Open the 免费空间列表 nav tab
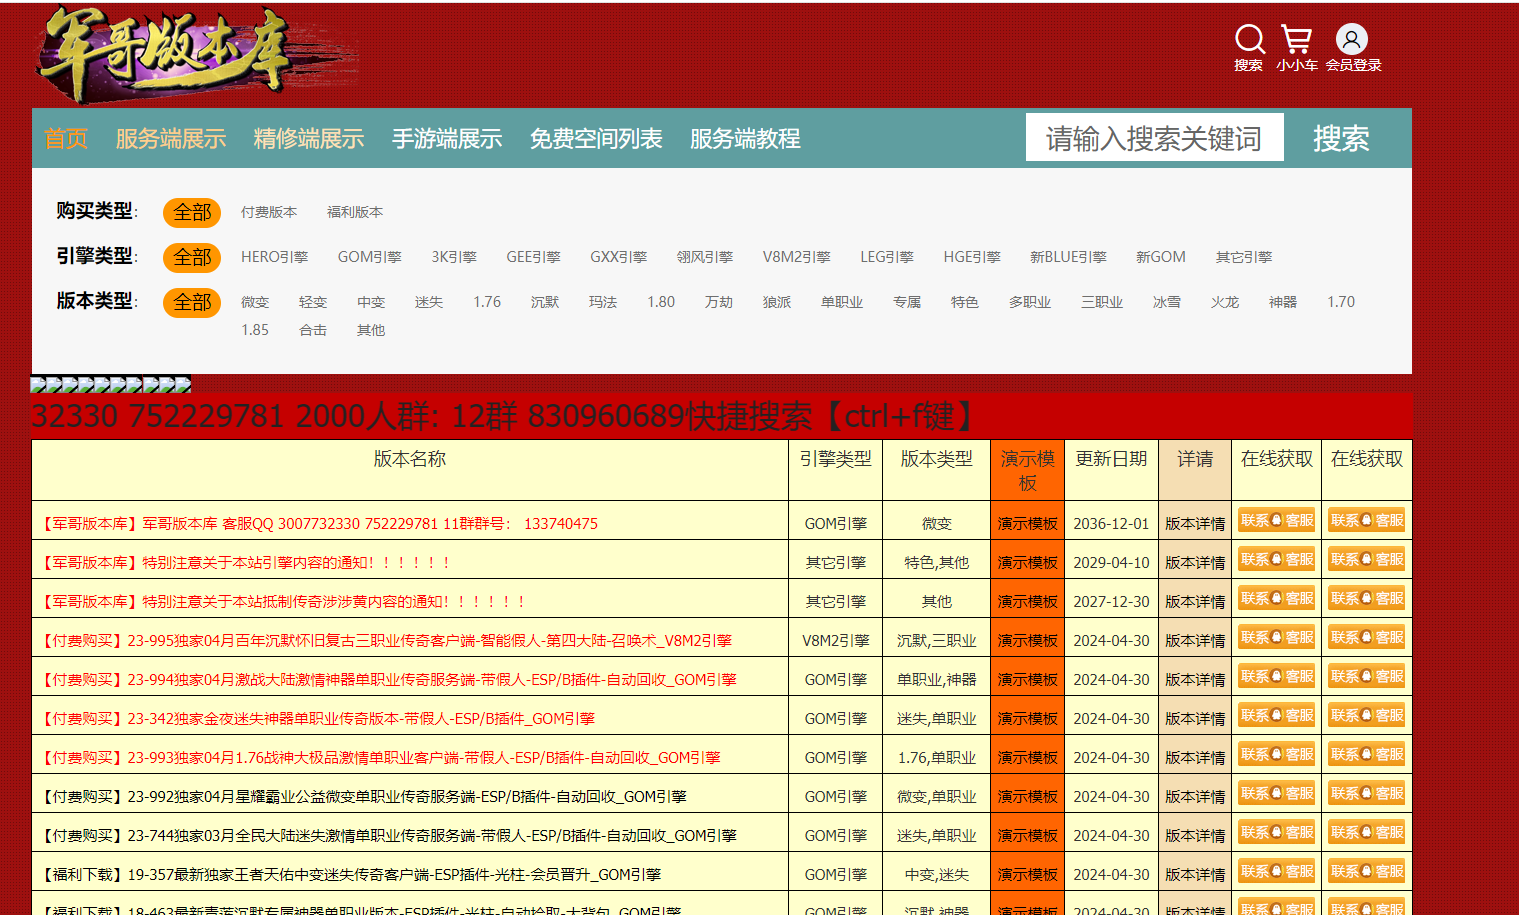Screen dimensions: 1519x915 [x=596, y=139]
